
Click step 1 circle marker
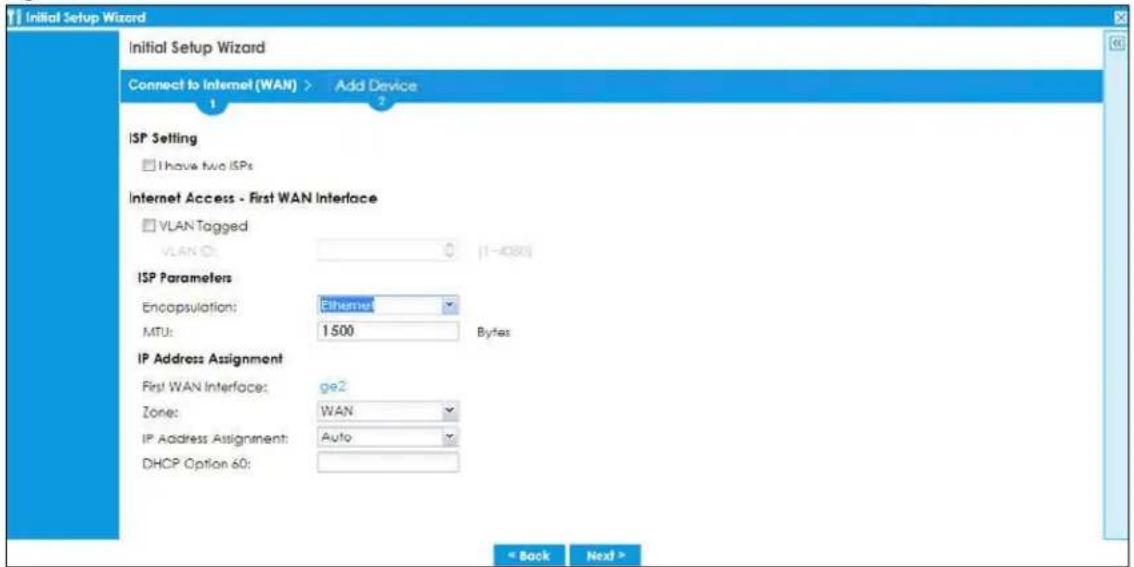click(213, 105)
